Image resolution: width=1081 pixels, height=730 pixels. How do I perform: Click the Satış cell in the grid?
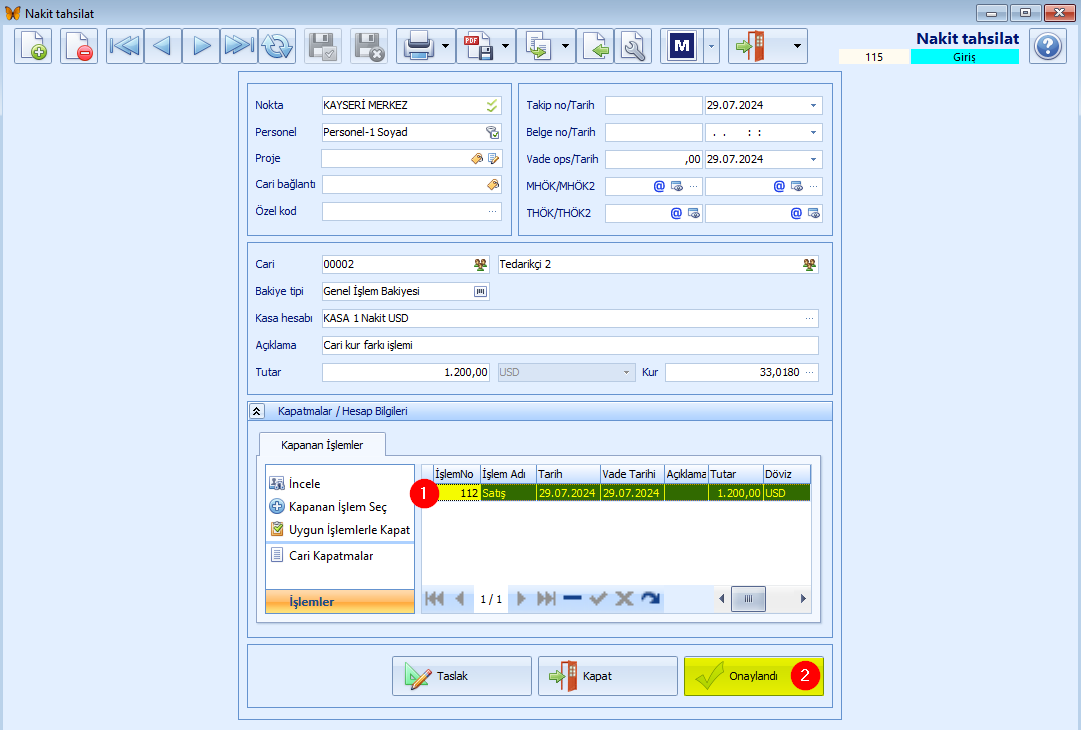tap(508, 493)
